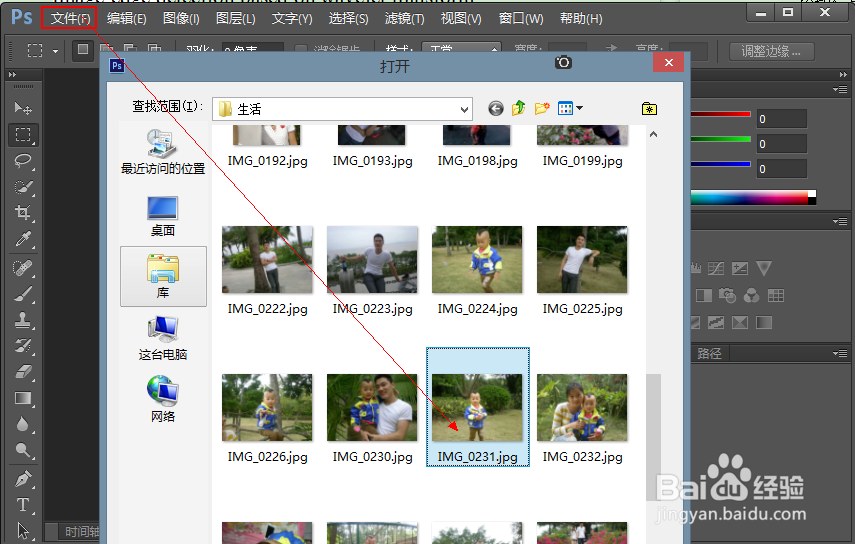The image size is (855, 544).
Task: Adjust the red color slider
Action: (x=721, y=114)
